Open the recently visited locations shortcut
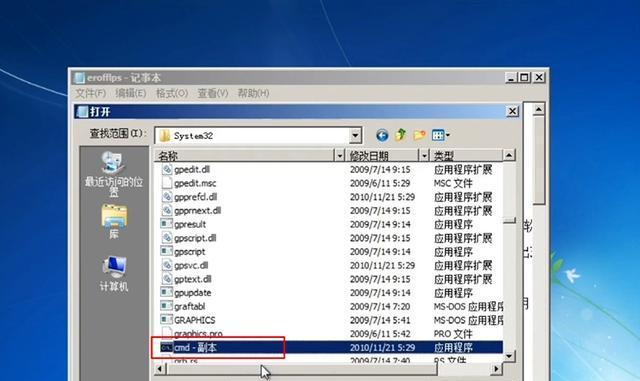This screenshot has height=381, width=640. point(113,174)
